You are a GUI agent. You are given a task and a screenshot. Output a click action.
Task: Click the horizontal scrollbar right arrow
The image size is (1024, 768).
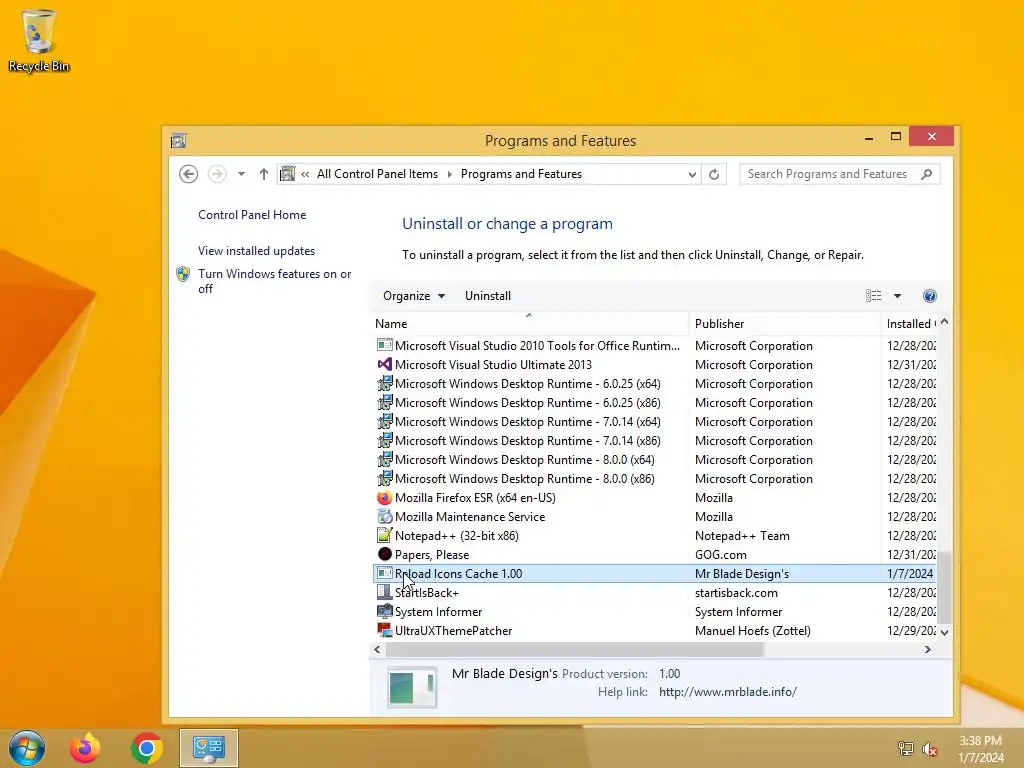point(927,649)
